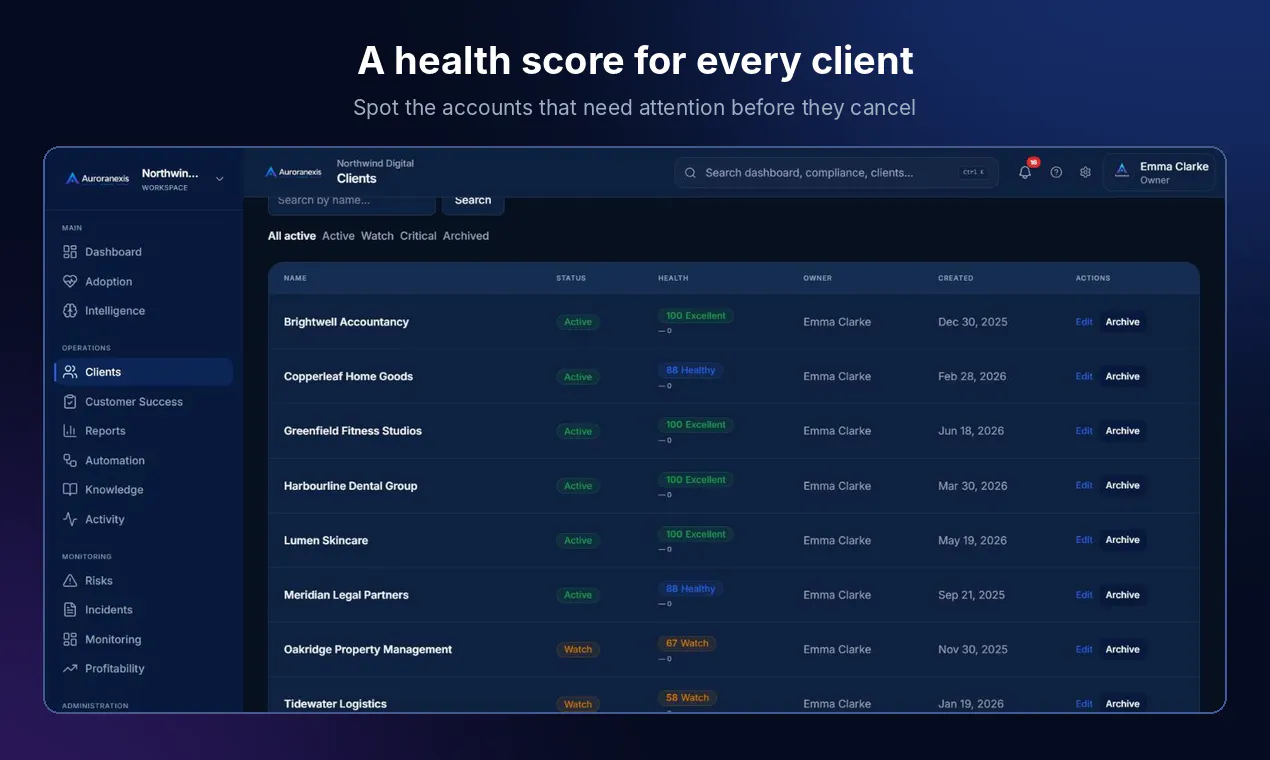The image size is (1270, 760).
Task: Click Copperleaf's 88 Healthy badge
Action: 690,371
